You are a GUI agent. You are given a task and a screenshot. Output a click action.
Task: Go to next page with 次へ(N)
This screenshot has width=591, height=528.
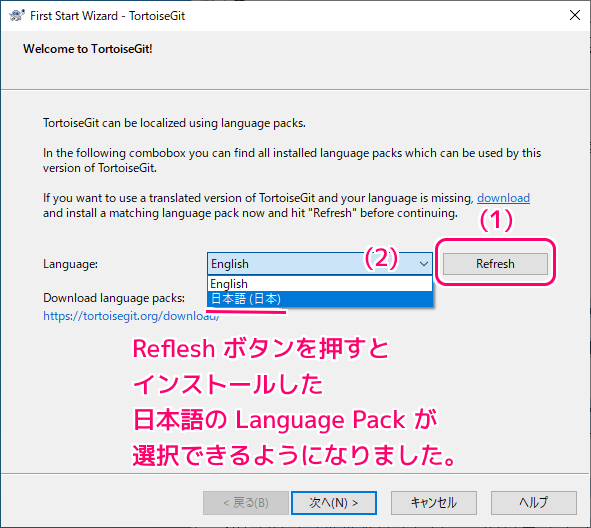[334, 503]
